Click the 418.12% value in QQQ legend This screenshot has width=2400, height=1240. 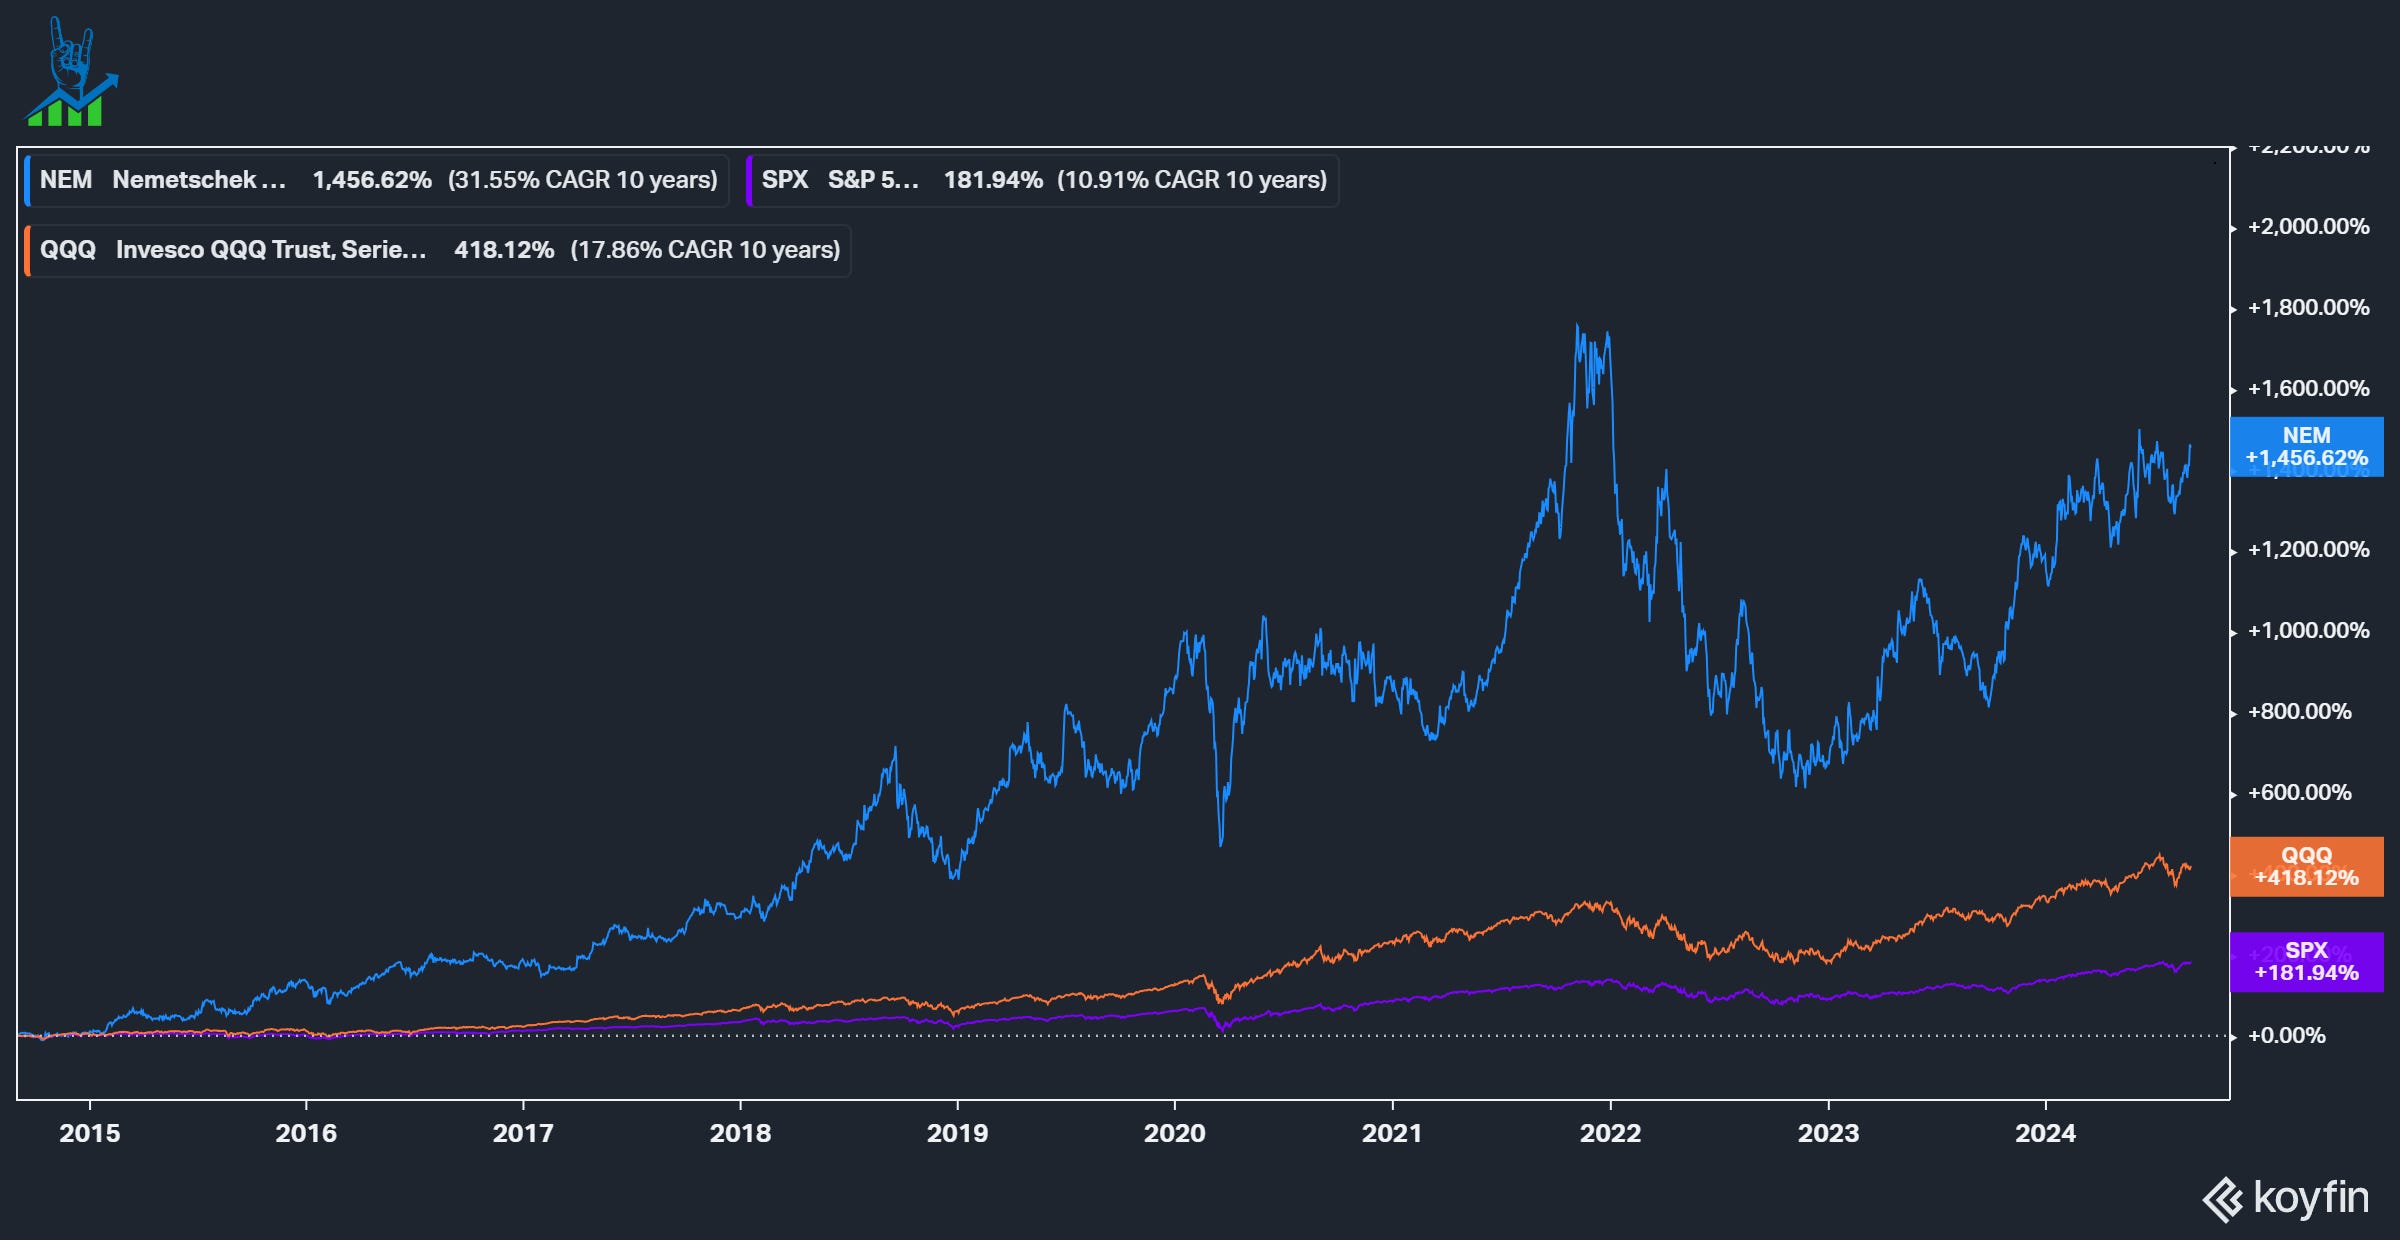pos(504,250)
